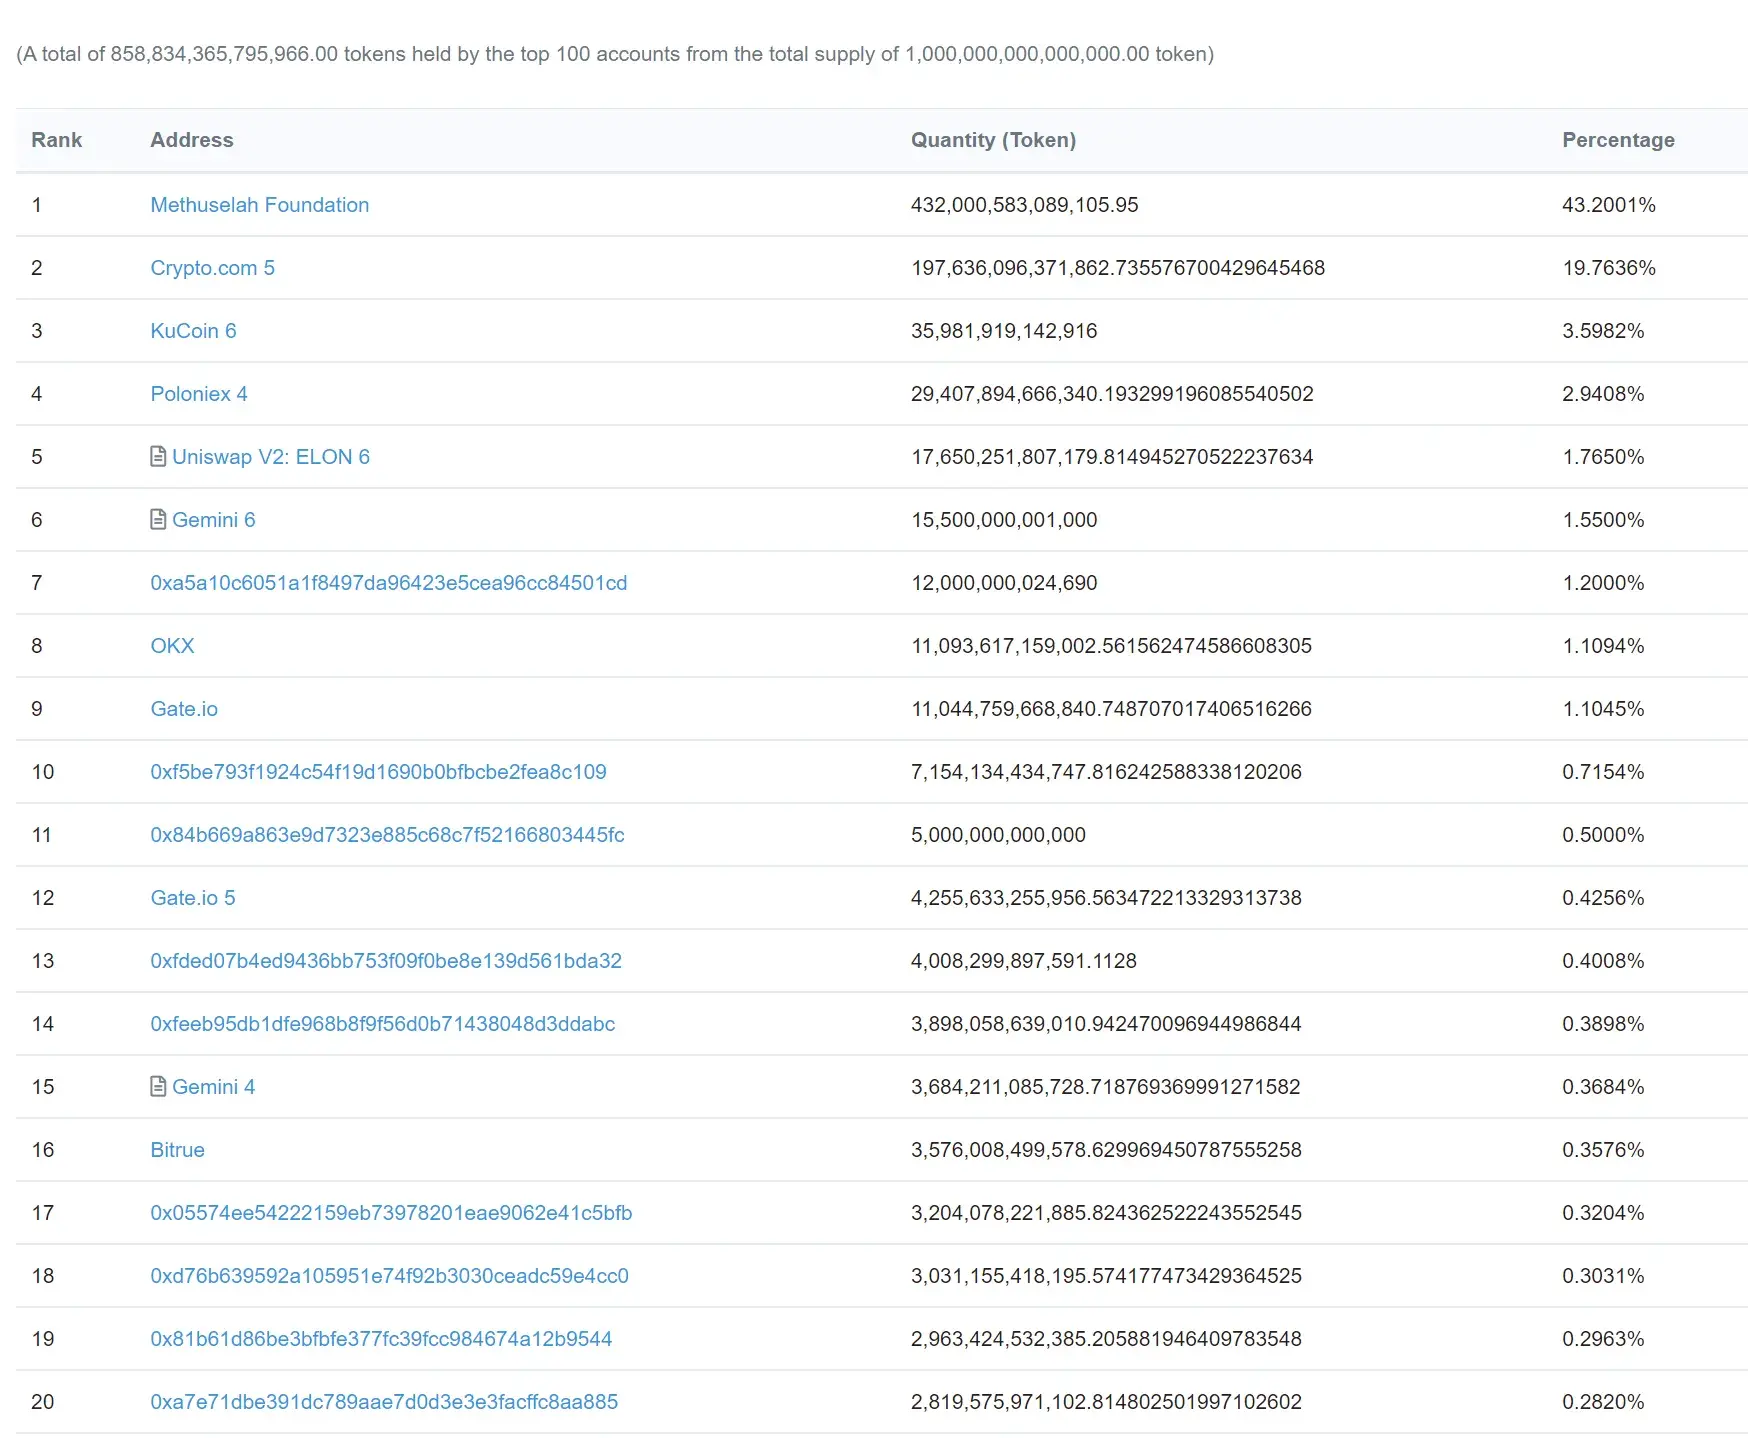The width and height of the screenshot is (1748, 1438).
Task: Select the 0.5000% percentage value
Action: click(x=1603, y=835)
